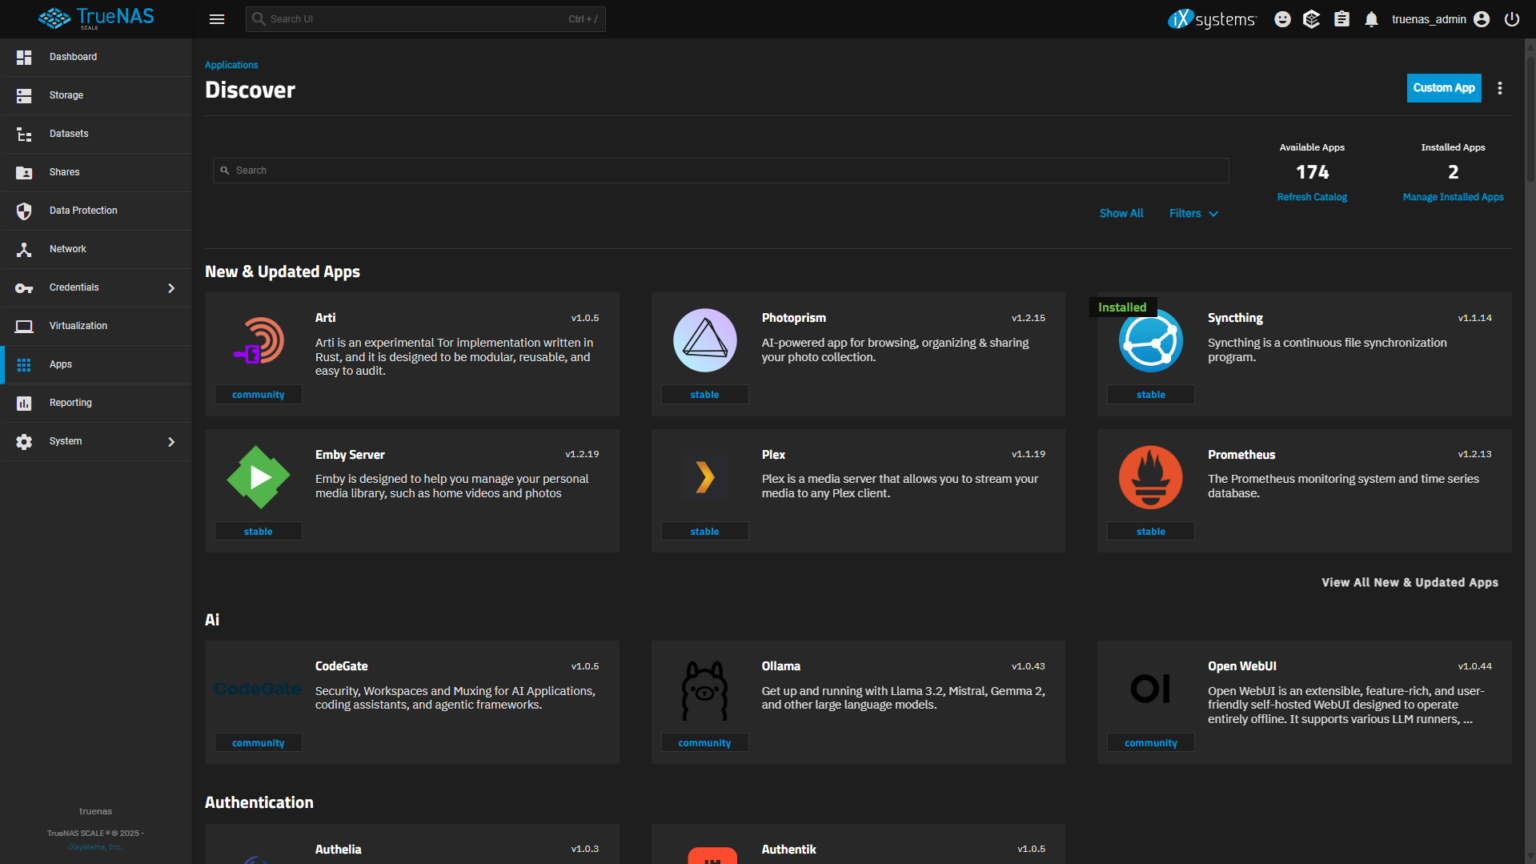Open the feedback smiley icon
The height and width of the screenshot is (864, 1536).
click(x=1282, y=19)
